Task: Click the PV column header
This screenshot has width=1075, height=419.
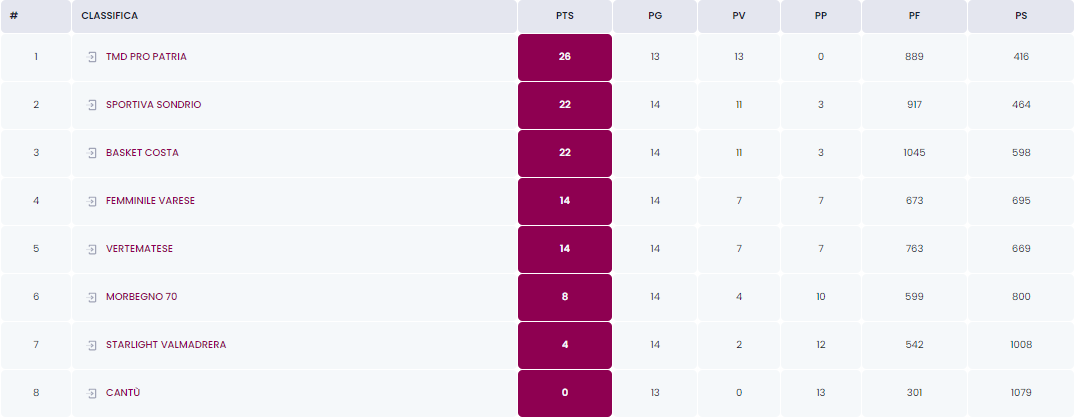Action: pyautogui.click(x=738, y=16)
